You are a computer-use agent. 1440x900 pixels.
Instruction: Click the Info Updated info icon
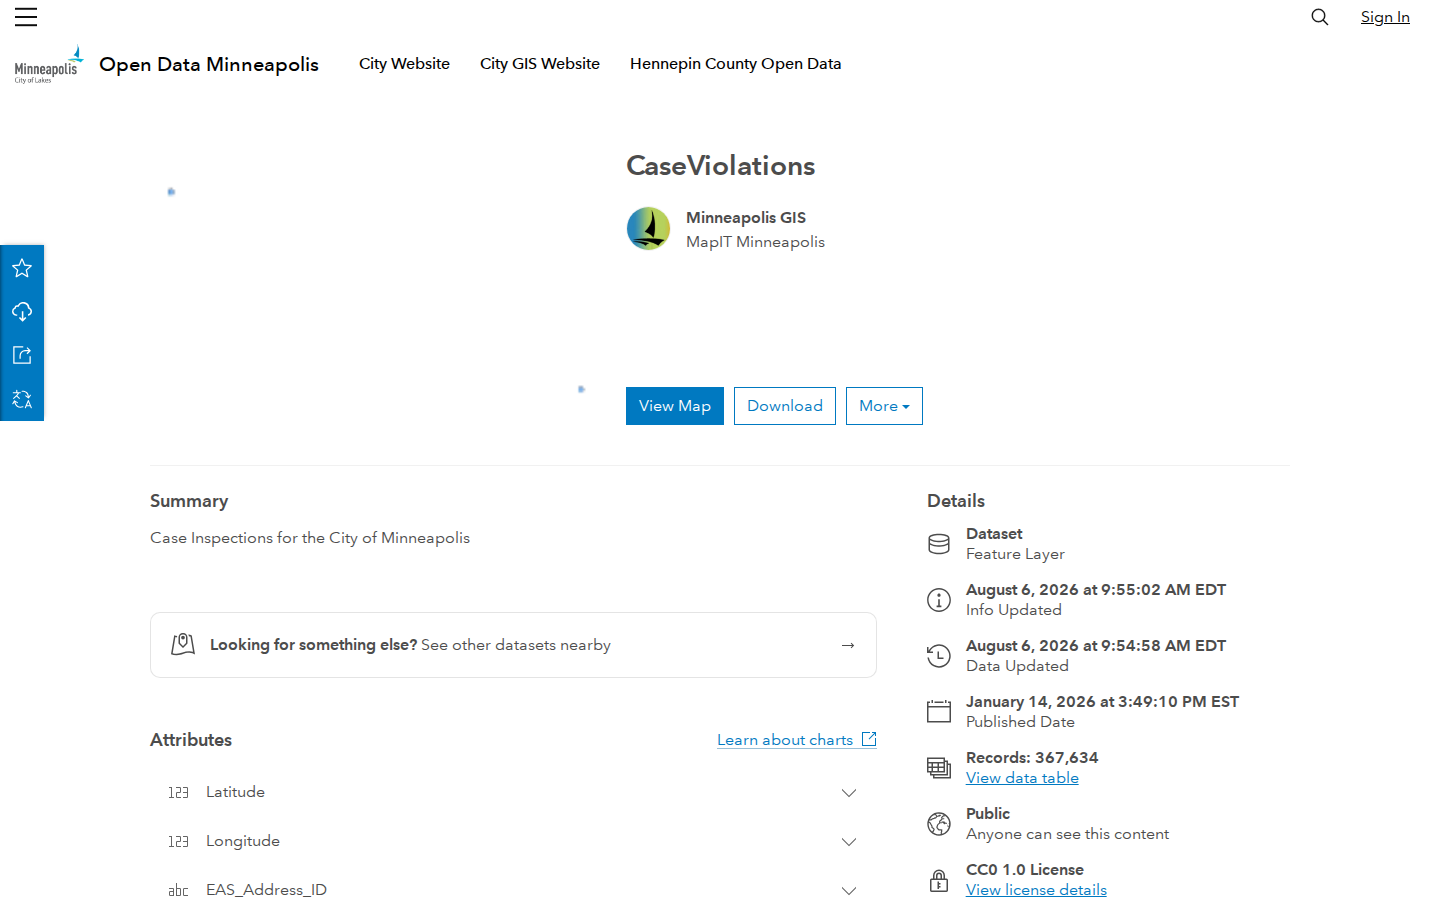(939, 600)
